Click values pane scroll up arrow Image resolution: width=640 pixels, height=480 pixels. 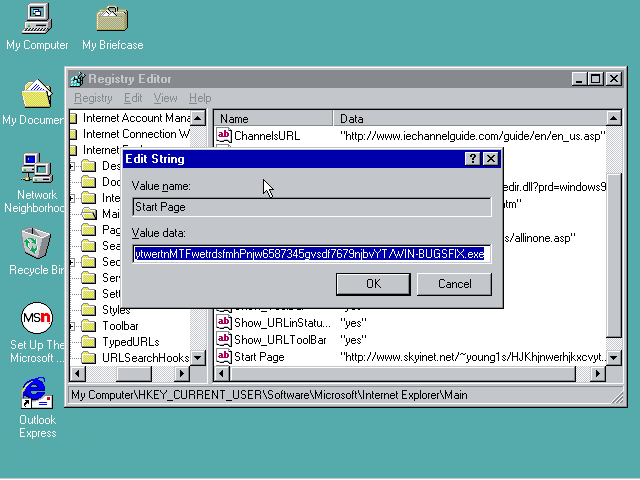click(x=613, y=118)
